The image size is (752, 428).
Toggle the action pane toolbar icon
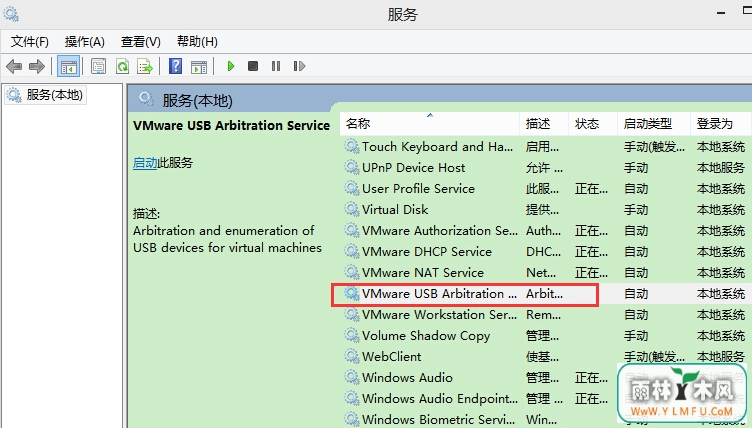tap(199, 67)
